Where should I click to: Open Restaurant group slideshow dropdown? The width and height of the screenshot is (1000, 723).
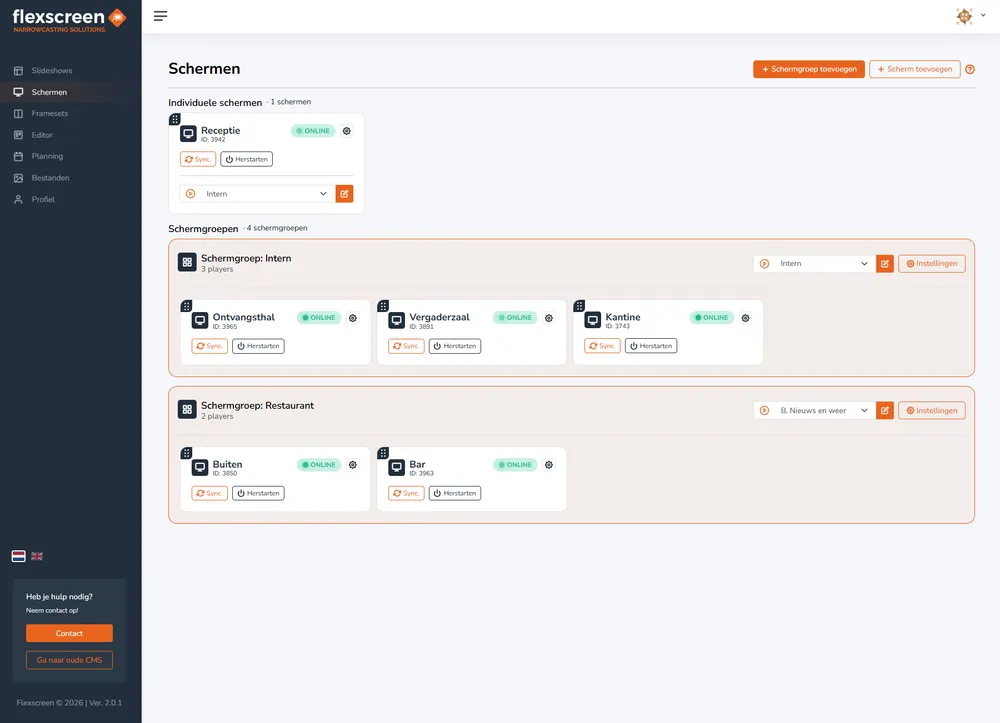click(814, 411)
